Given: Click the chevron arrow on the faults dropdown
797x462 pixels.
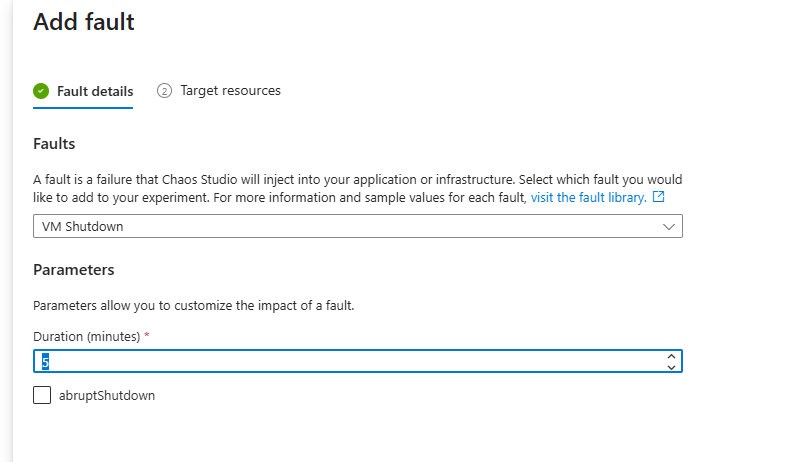Looking at the screenshot, I should coord(669,227).
